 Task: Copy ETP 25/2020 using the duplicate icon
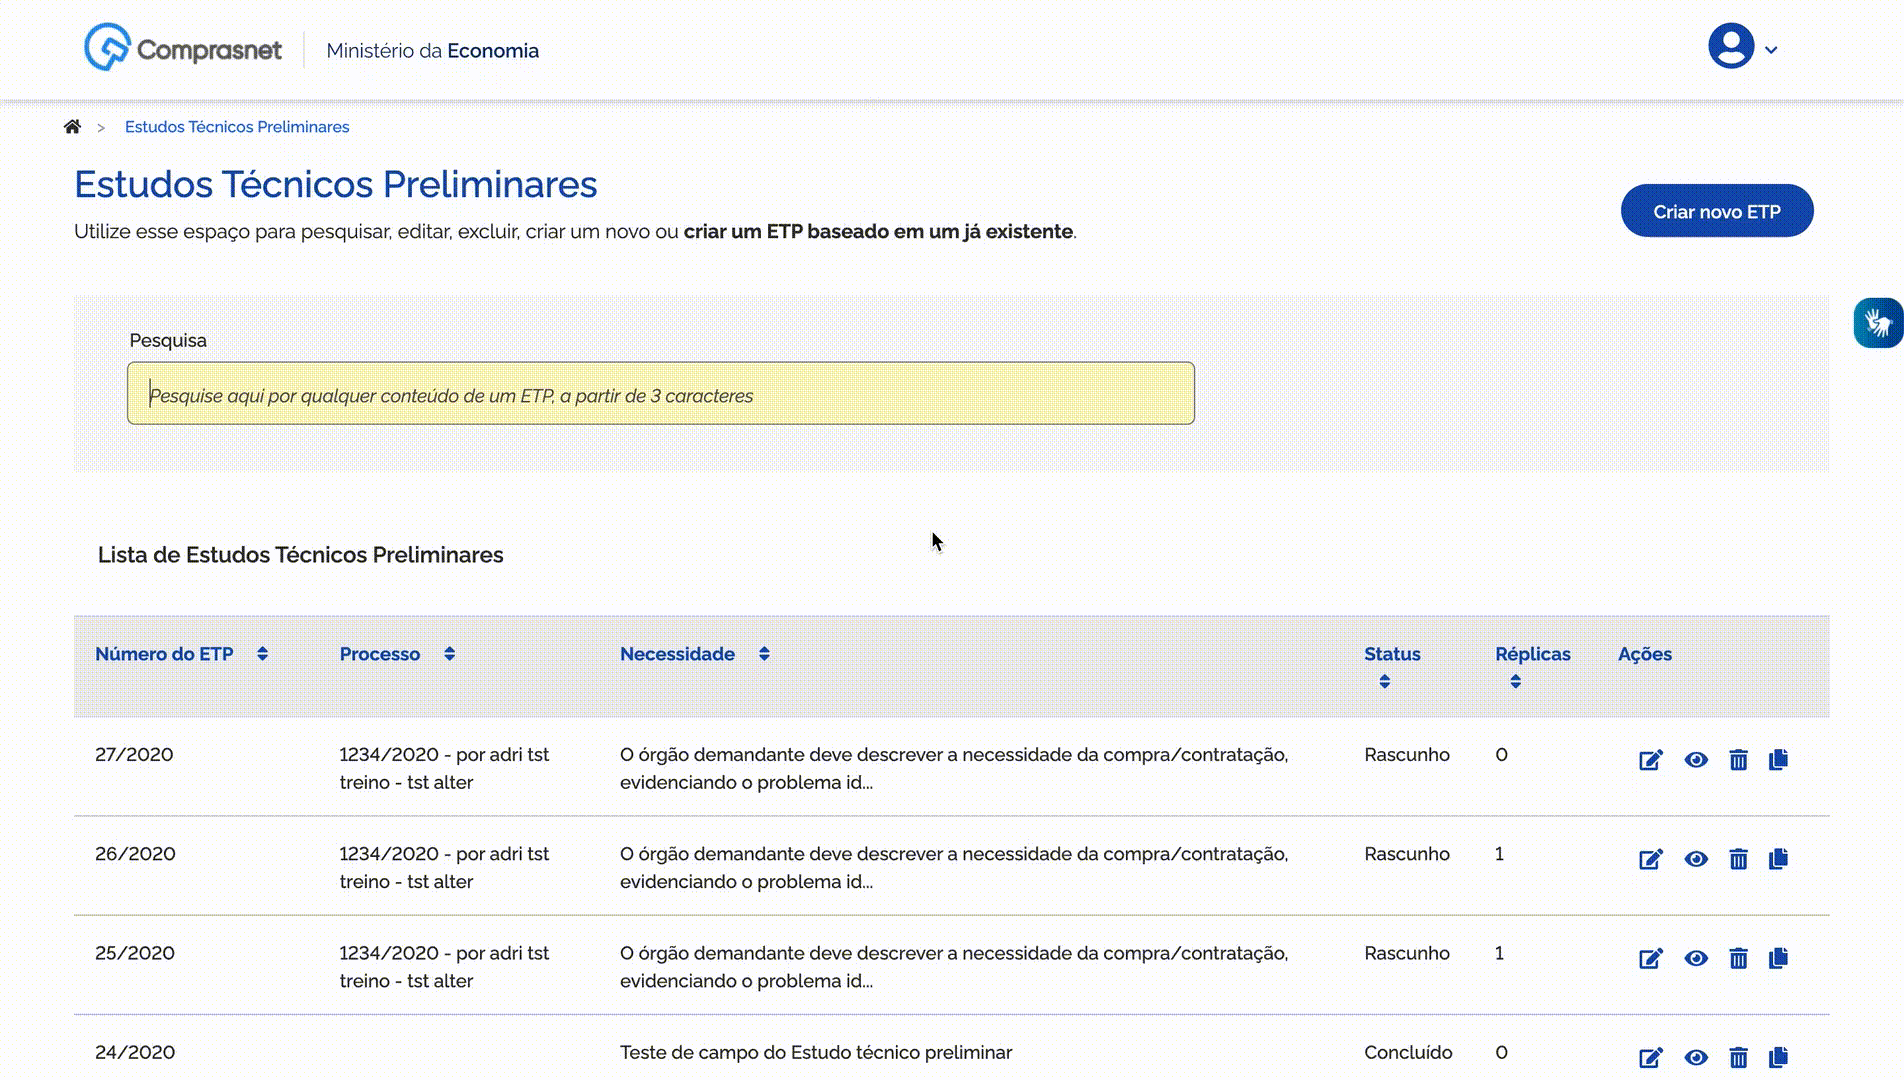point(1778,958)
